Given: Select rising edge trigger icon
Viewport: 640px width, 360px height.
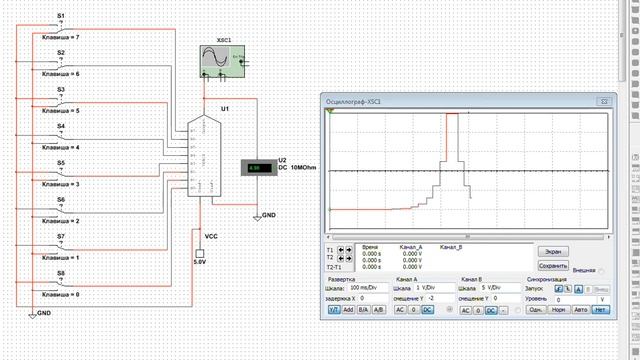Looking at the screenshot, I should point(558,289).
